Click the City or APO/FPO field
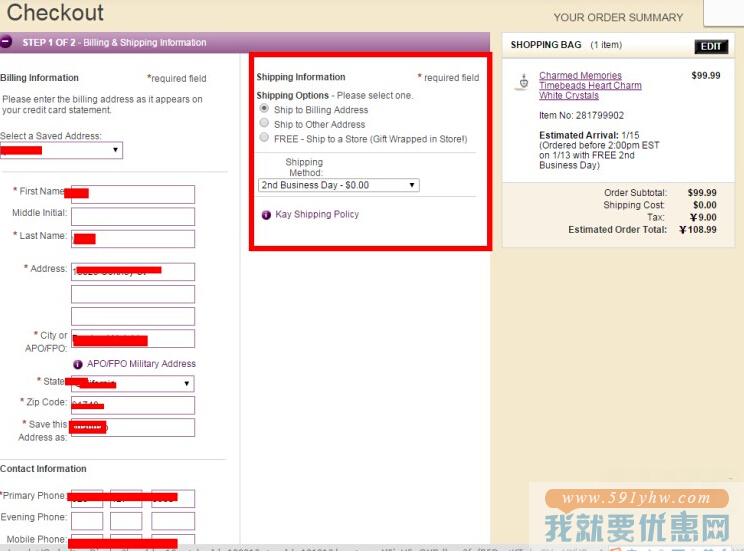 click(x=133, y=339)
